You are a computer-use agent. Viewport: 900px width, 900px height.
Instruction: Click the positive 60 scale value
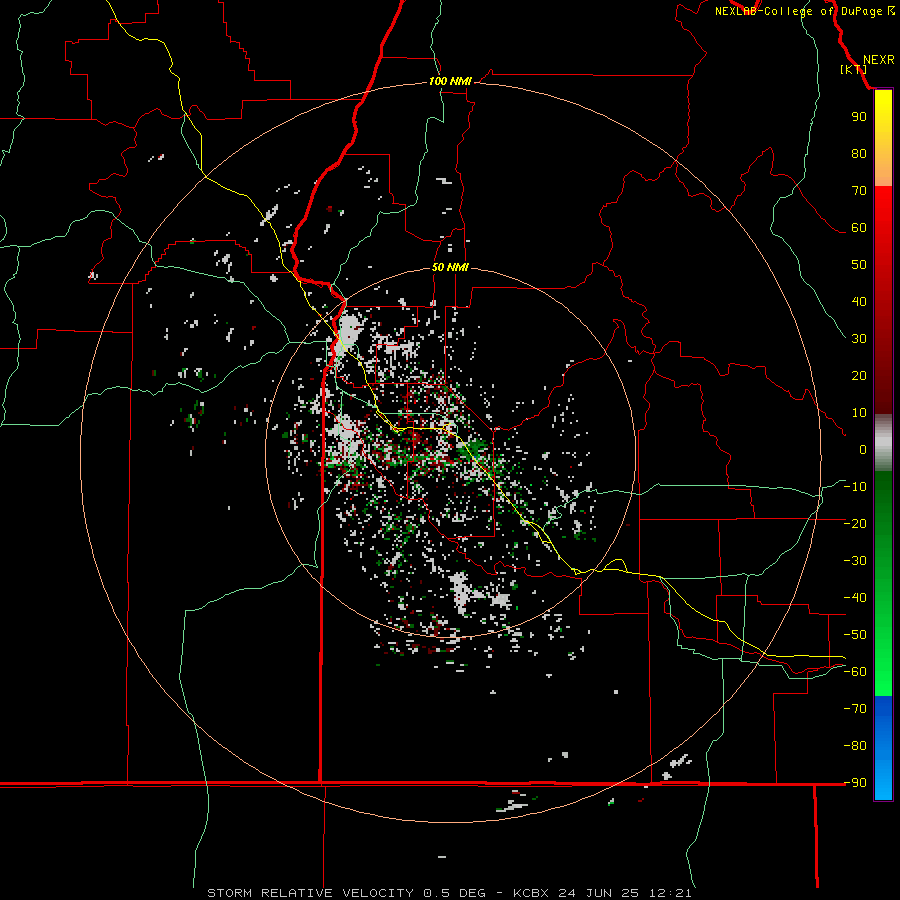coord(859,228)
